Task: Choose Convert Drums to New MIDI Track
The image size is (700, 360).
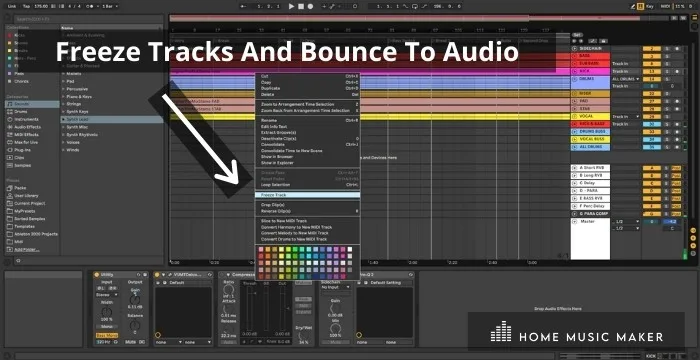Action: (307, 239)
